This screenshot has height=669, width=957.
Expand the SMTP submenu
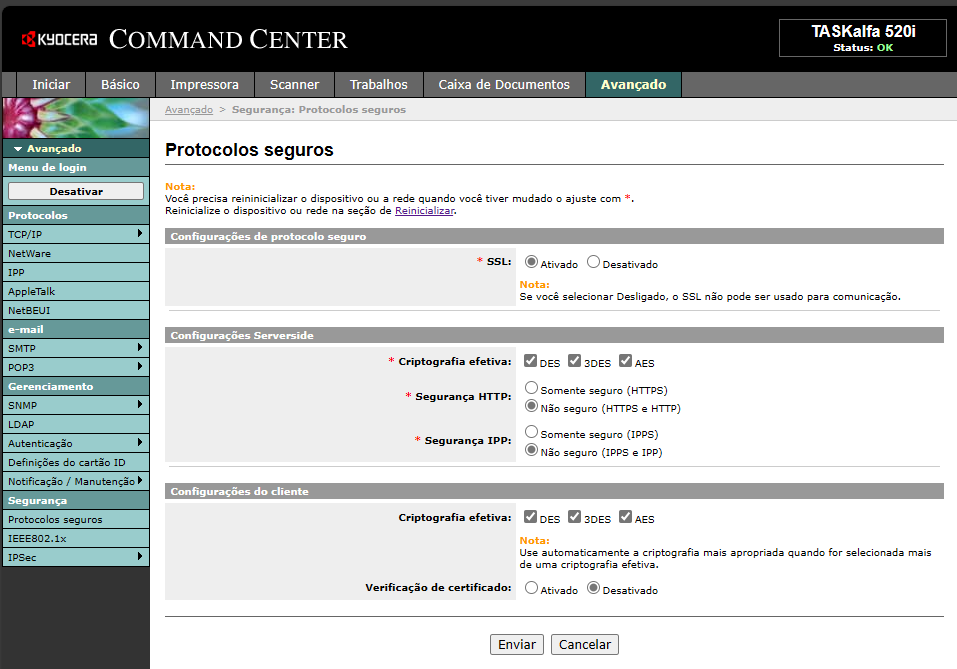click(x=140, y=348)
